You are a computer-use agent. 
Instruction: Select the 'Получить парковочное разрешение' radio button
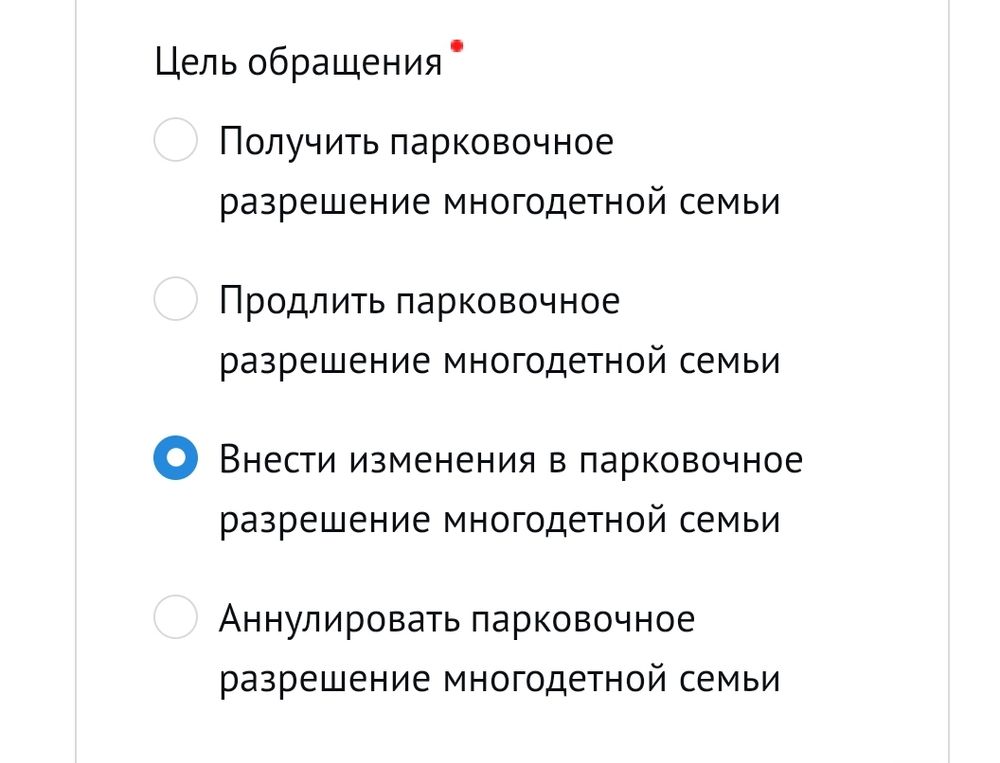tap(175, 141)
